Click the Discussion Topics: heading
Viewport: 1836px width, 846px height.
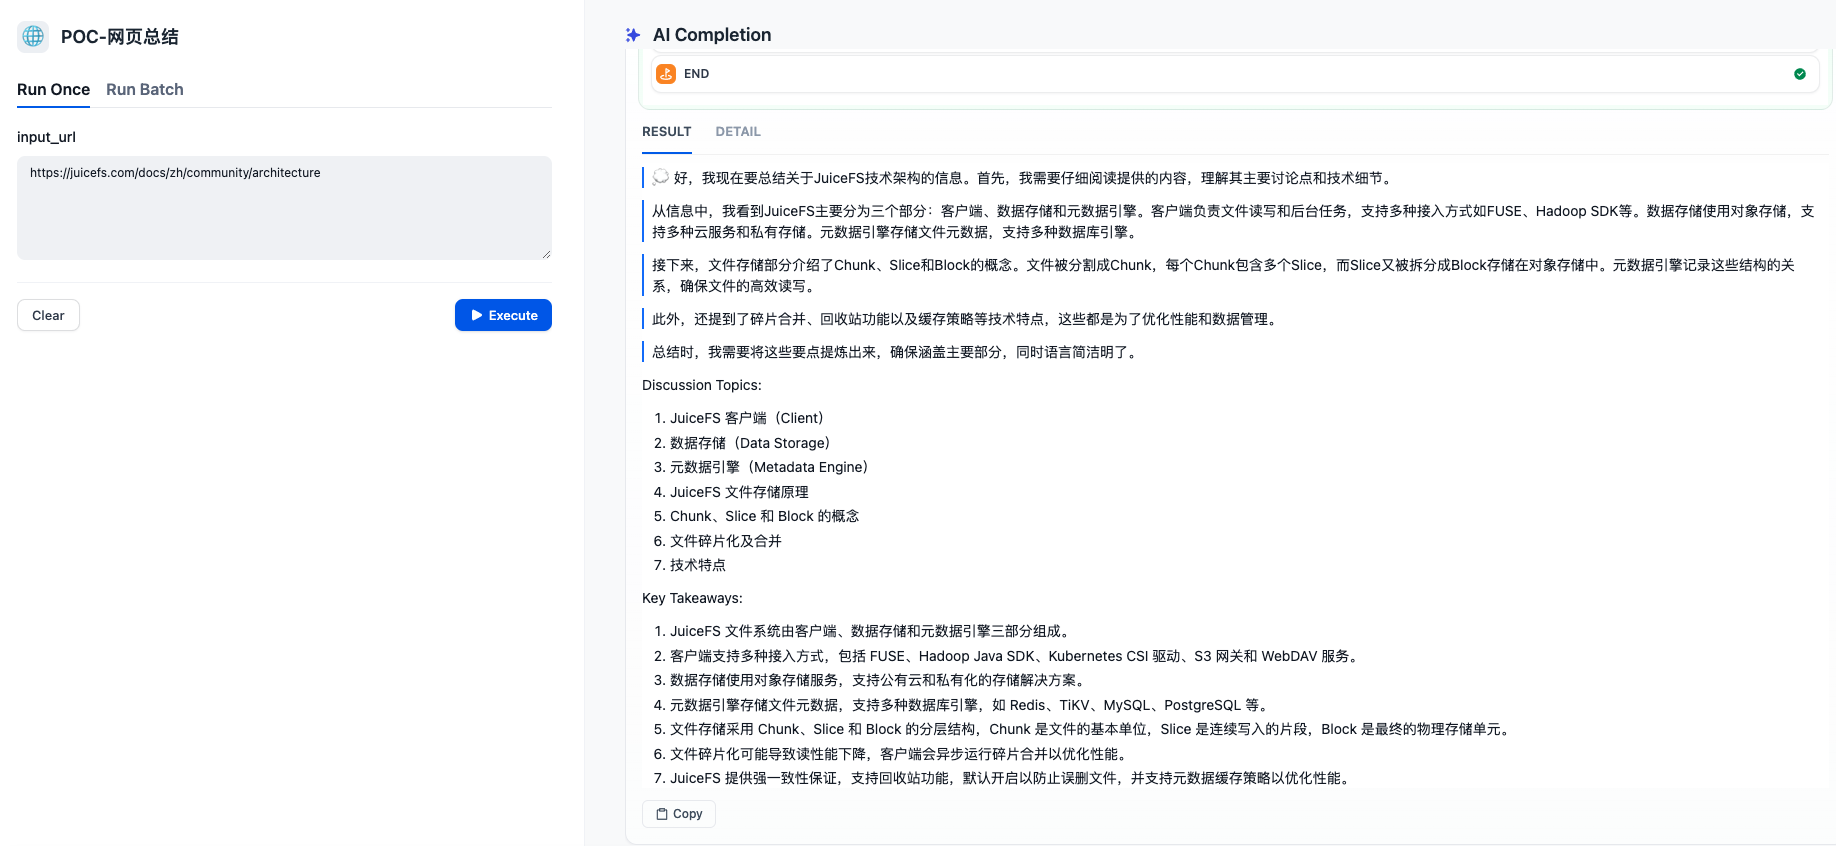(x=702, y=385)
